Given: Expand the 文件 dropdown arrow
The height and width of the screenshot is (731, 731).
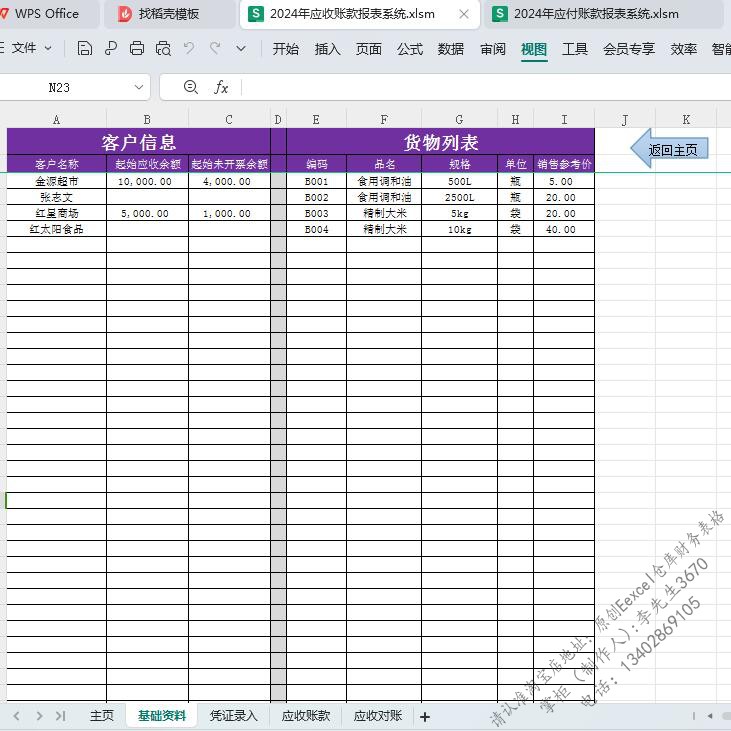Looking at the screenshot, I should pos(48,48).
